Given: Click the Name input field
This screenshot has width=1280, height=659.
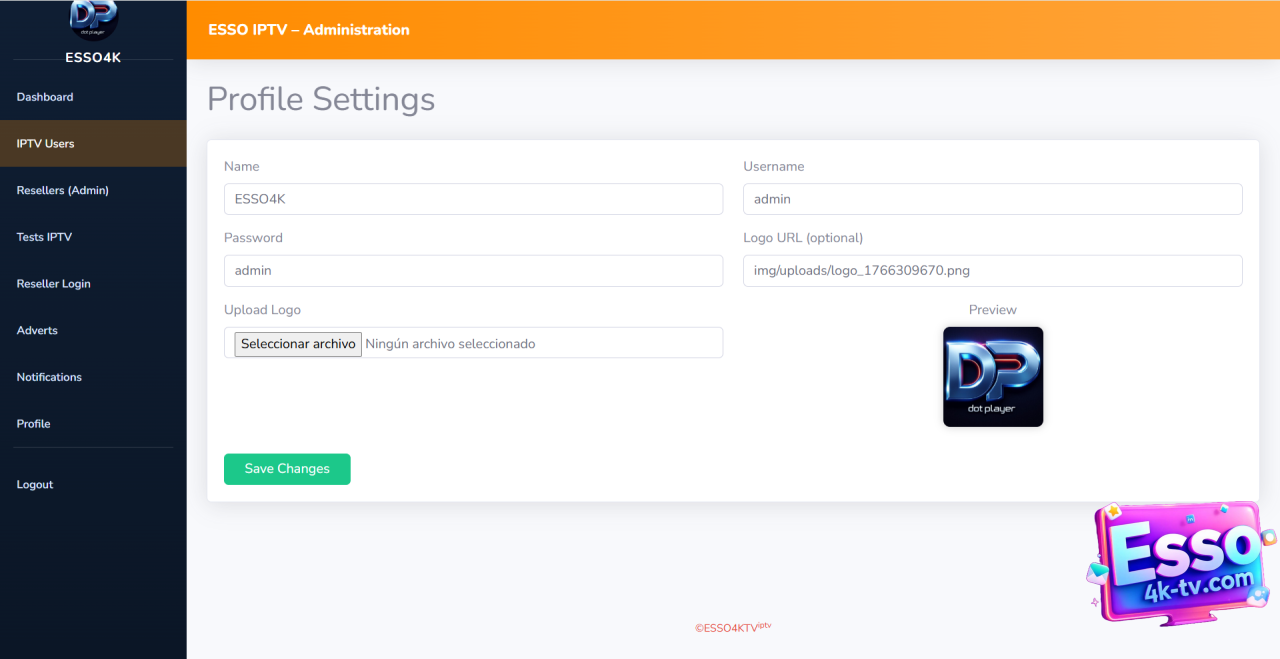Looking at the screenshot, I should pos(473,199).
